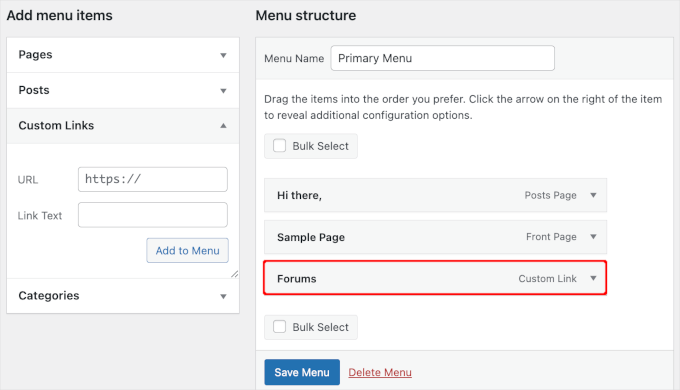
Task: Click the Add to Menu button
Action: 187,250
